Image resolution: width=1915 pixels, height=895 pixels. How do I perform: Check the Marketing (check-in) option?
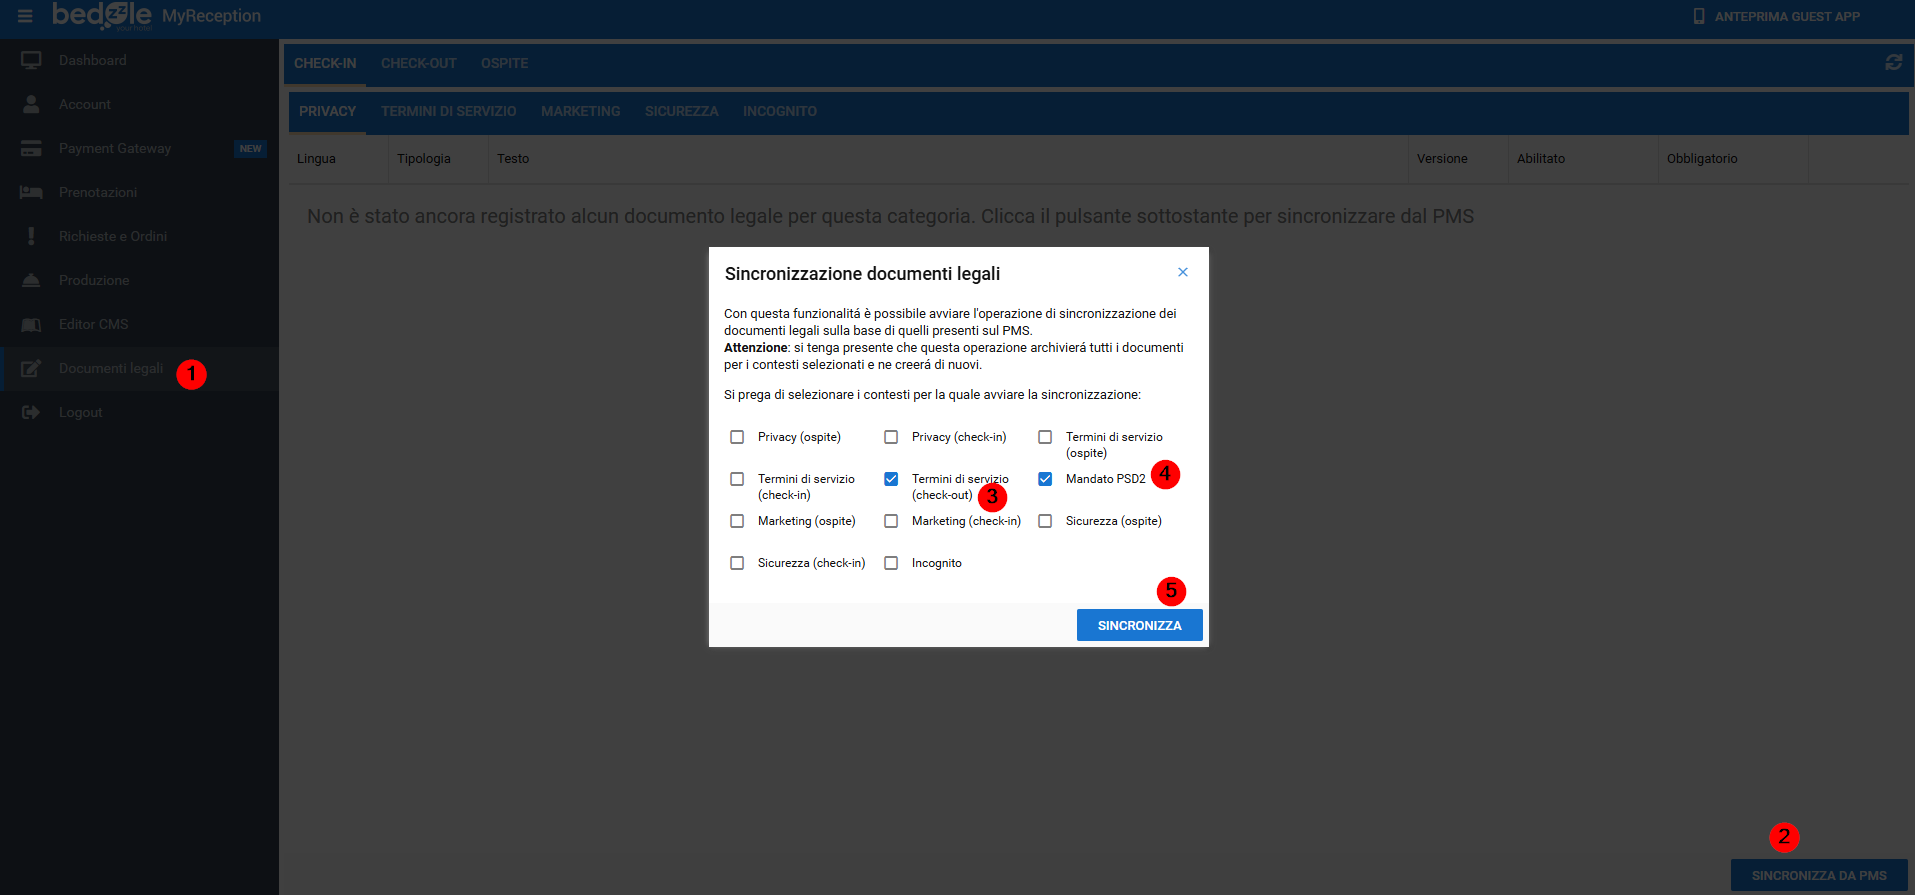click(891, 521)
